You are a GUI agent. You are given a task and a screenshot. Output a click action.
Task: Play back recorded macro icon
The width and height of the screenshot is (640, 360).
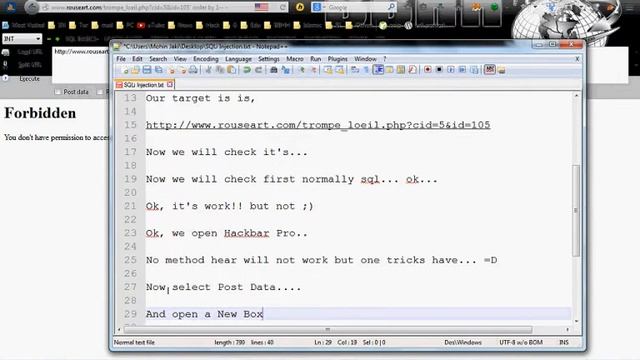click(451, 70)
